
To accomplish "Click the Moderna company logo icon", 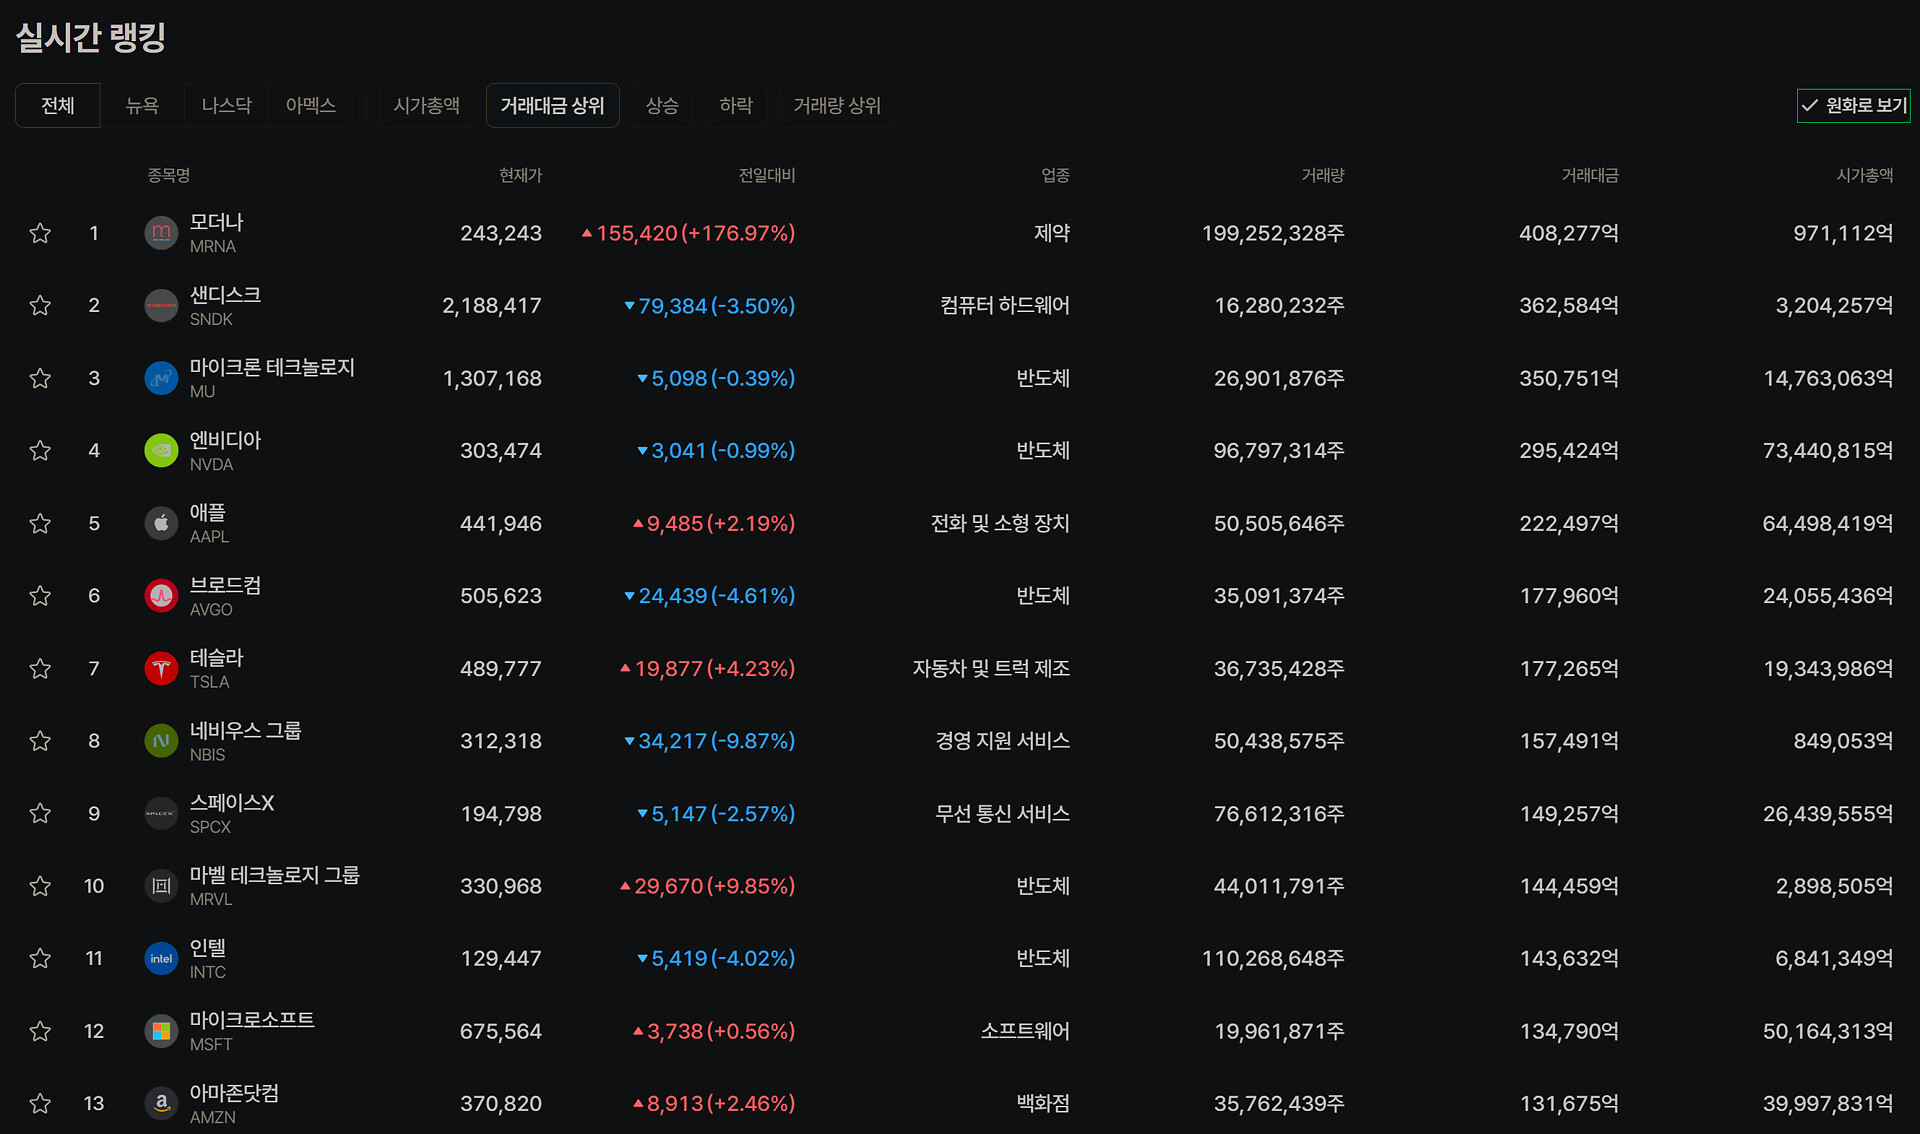I will [161, 233].
